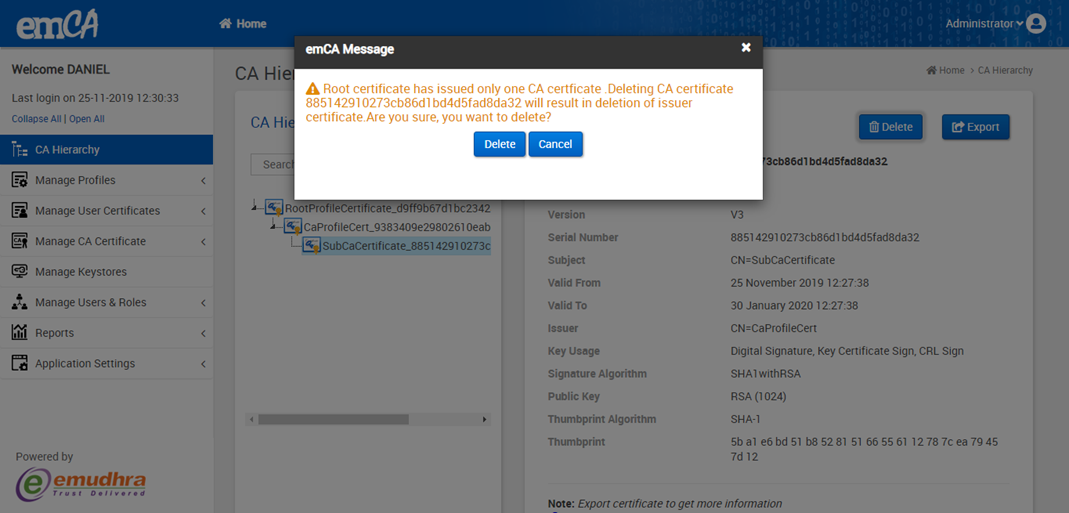Close the emCA Message dialog

click(745, 48)
